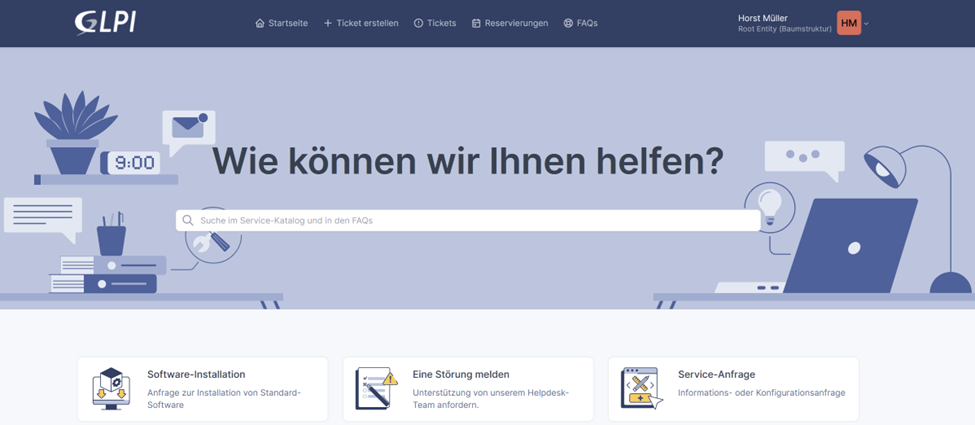Click the globe icon next to FAQs
Image resolution: width=975 pixels, height=425 pixels.
(x=568, y=23)
